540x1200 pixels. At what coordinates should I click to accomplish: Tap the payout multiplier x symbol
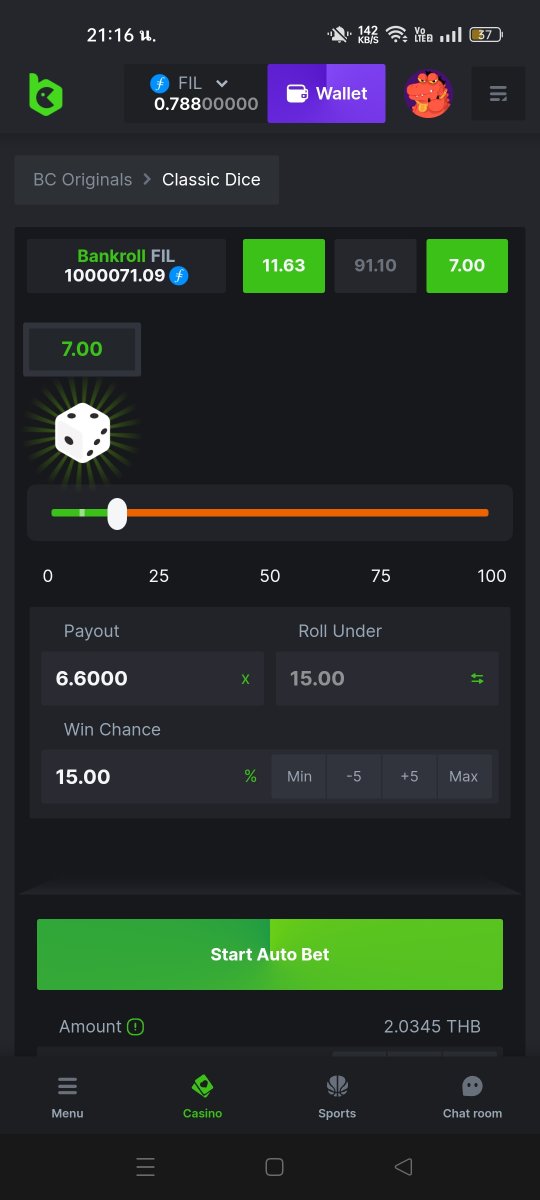pyautogui.click(x=245, y=679)
